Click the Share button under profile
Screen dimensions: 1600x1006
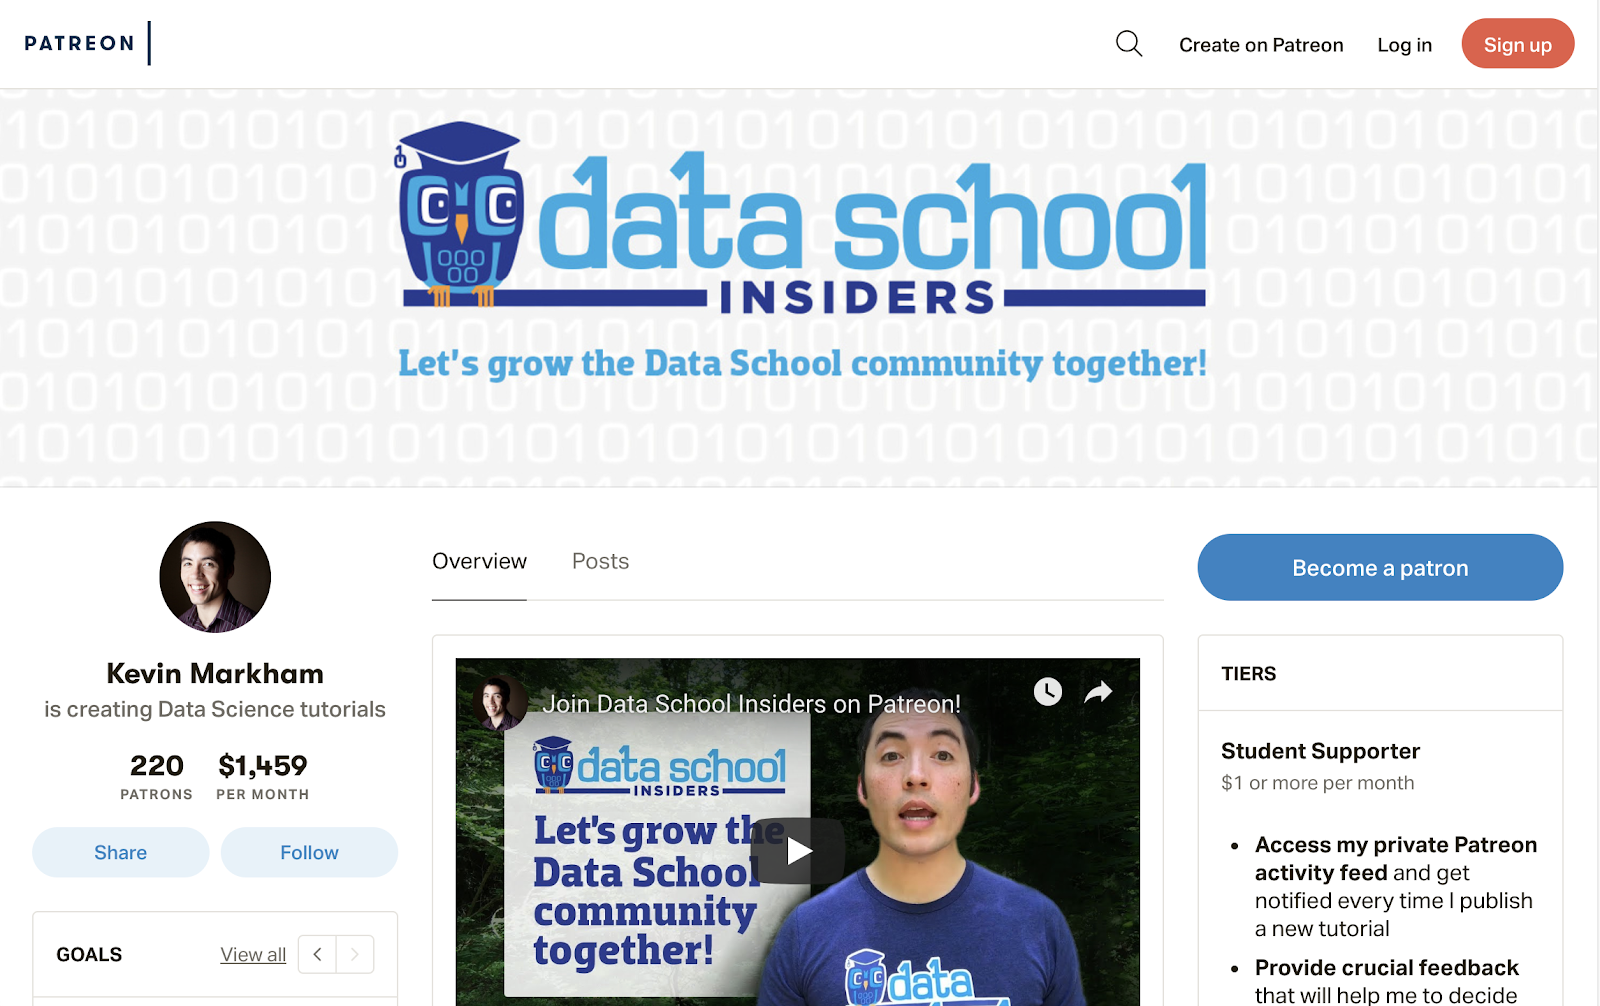point(121,852)
